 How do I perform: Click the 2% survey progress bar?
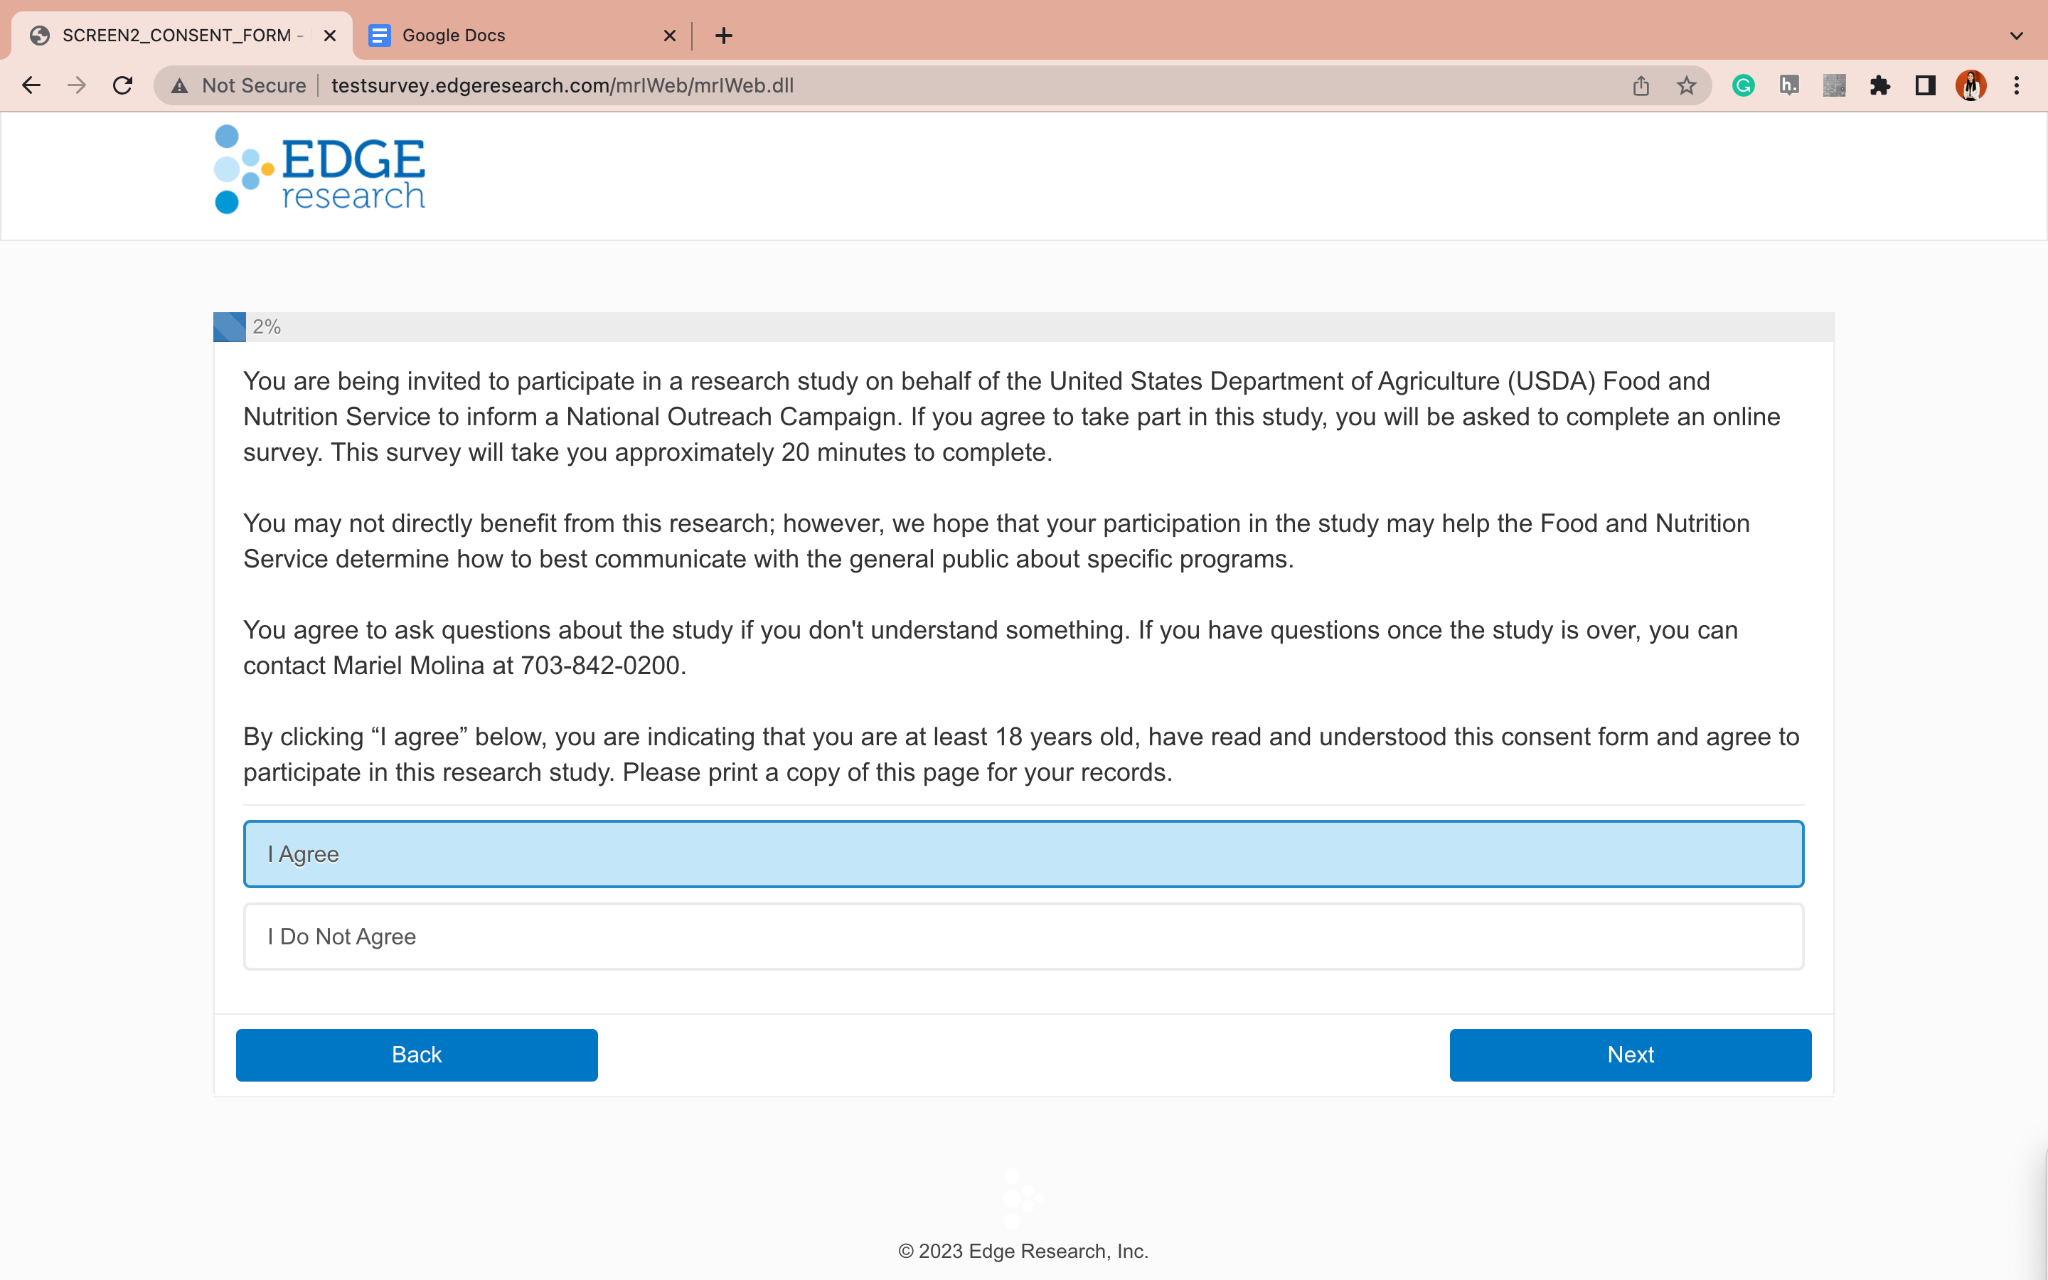pyautogui.click(x=1023, y=327)
